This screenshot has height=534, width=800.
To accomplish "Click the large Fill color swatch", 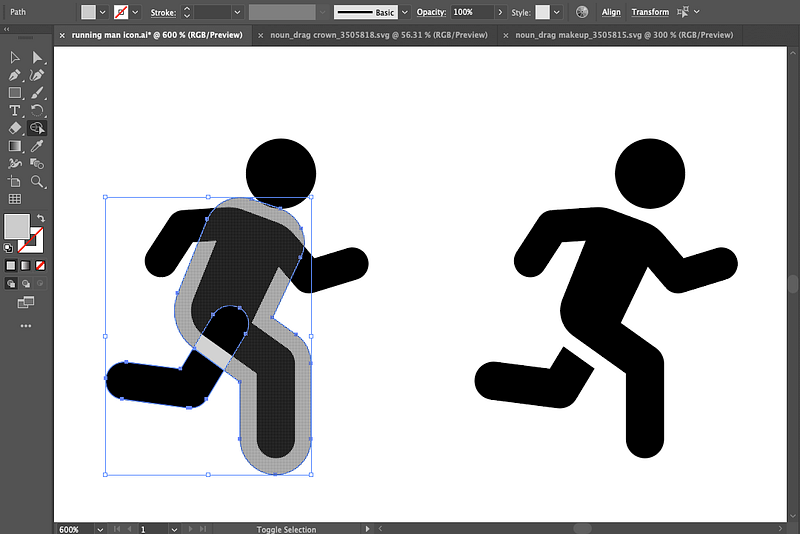I will (x=17, y=226).
